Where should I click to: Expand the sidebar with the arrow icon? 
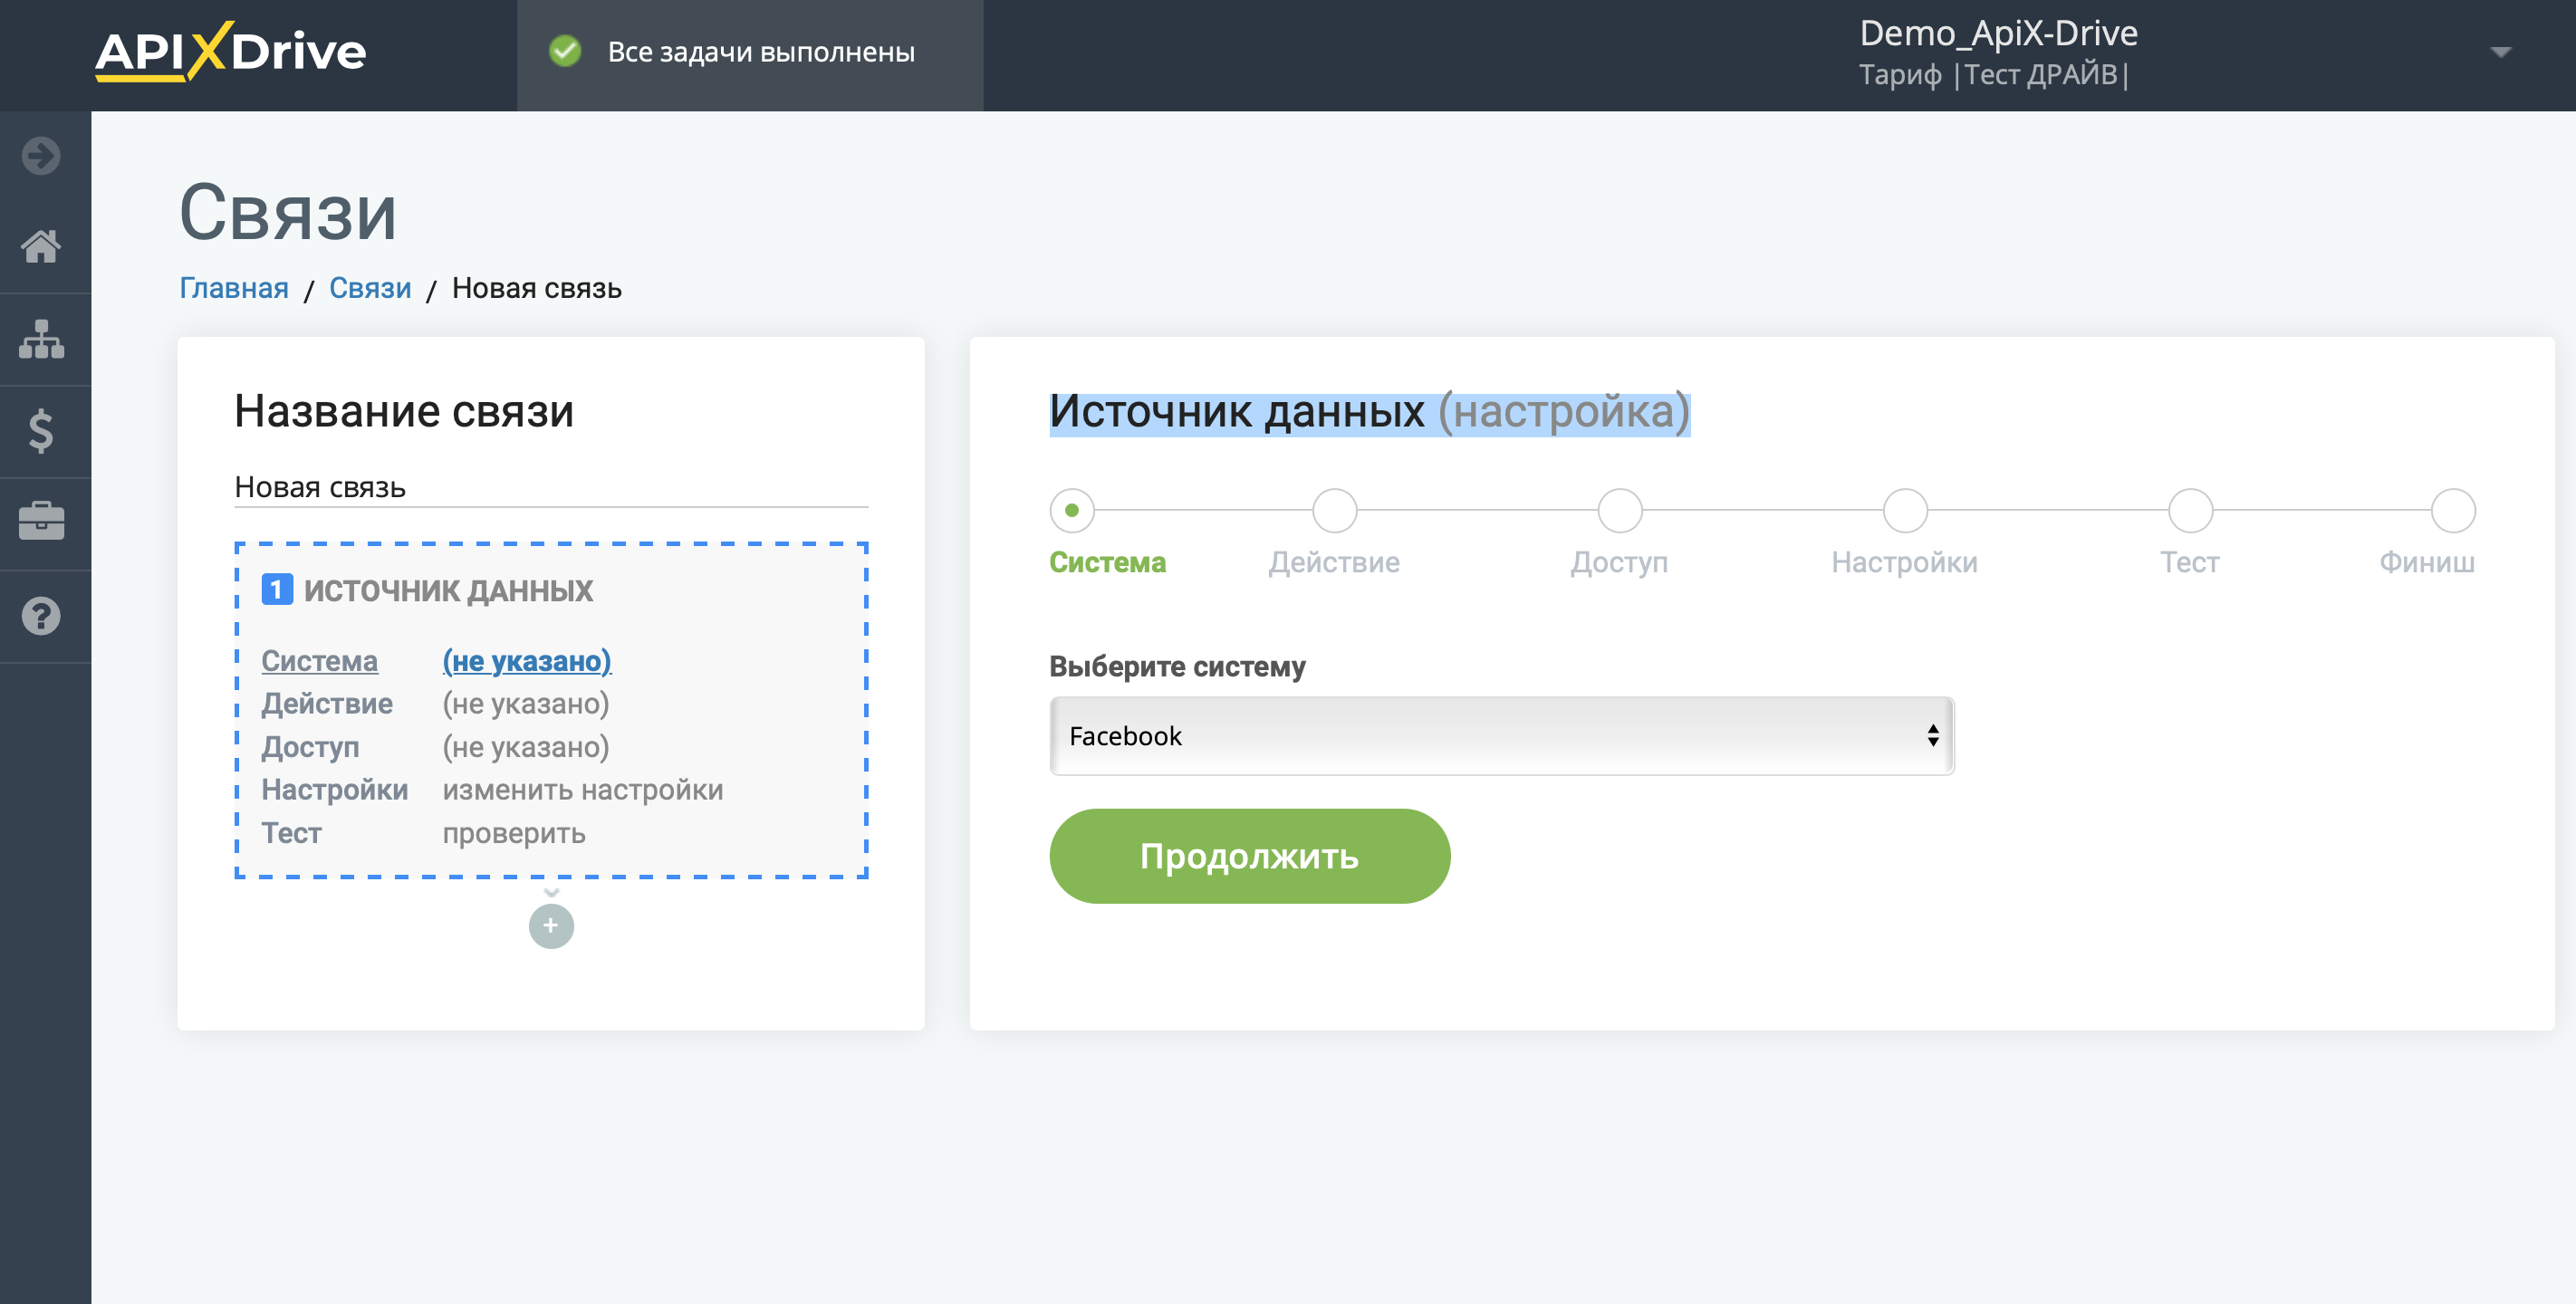point(41,156)
